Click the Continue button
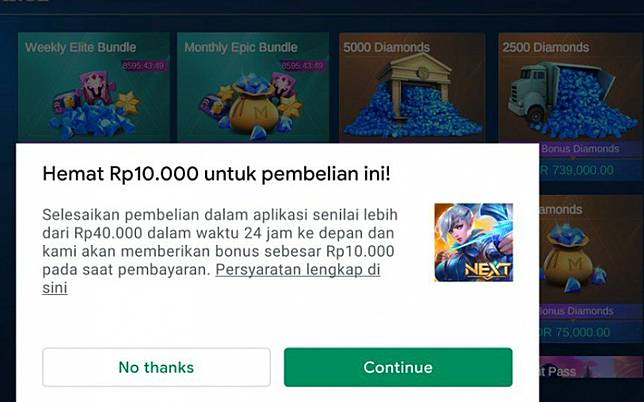Screen dimensions: 644x402 tap(398, 367)
